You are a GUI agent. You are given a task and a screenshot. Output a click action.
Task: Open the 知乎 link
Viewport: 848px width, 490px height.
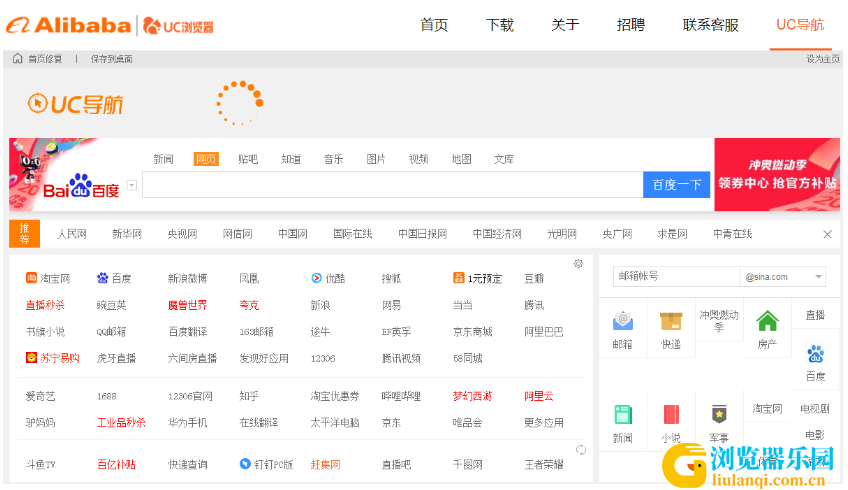[x=249, y=396]
